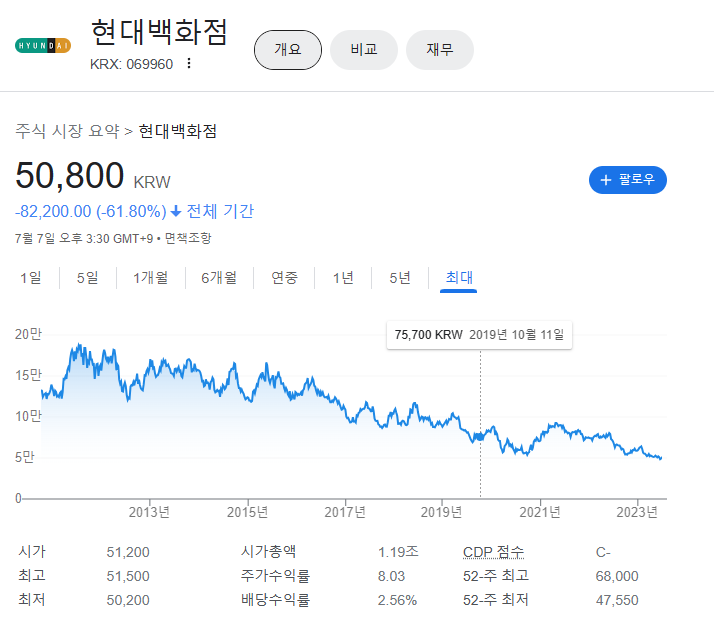
Task: Select the 연중 year-to-date range
Action: [x=284, y=277]
